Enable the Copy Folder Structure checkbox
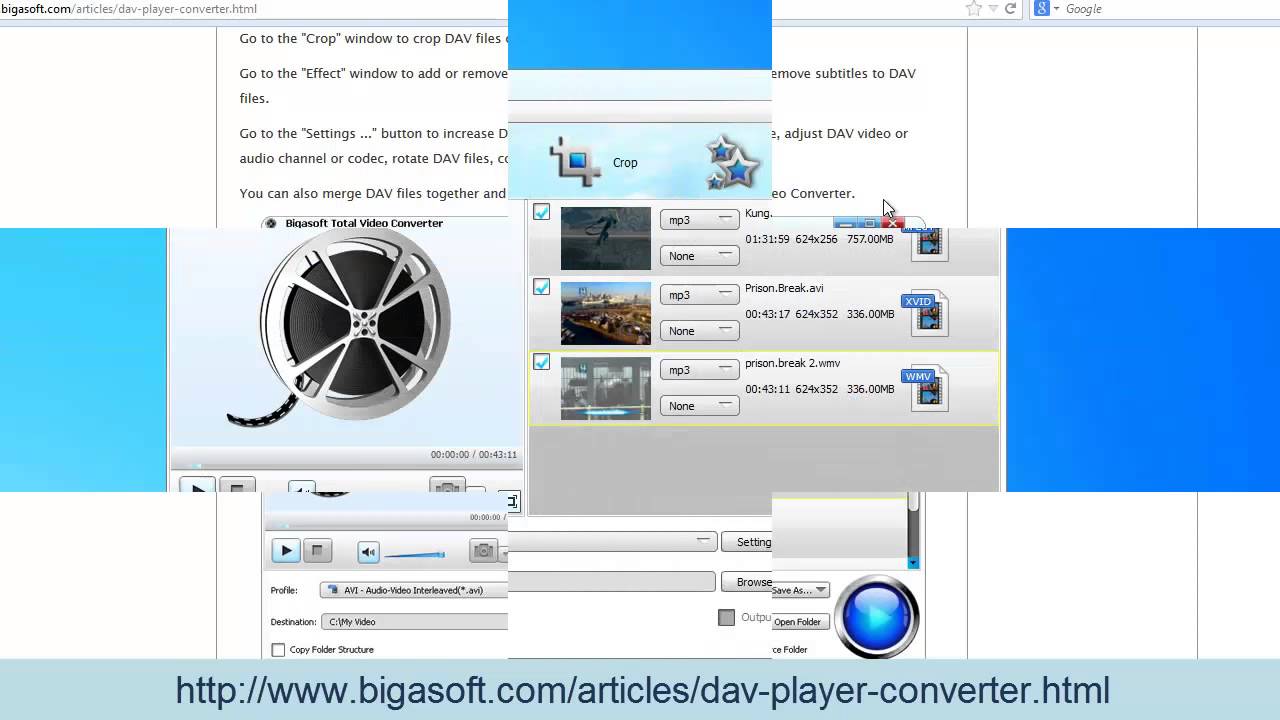 click(x=278, y=649)
